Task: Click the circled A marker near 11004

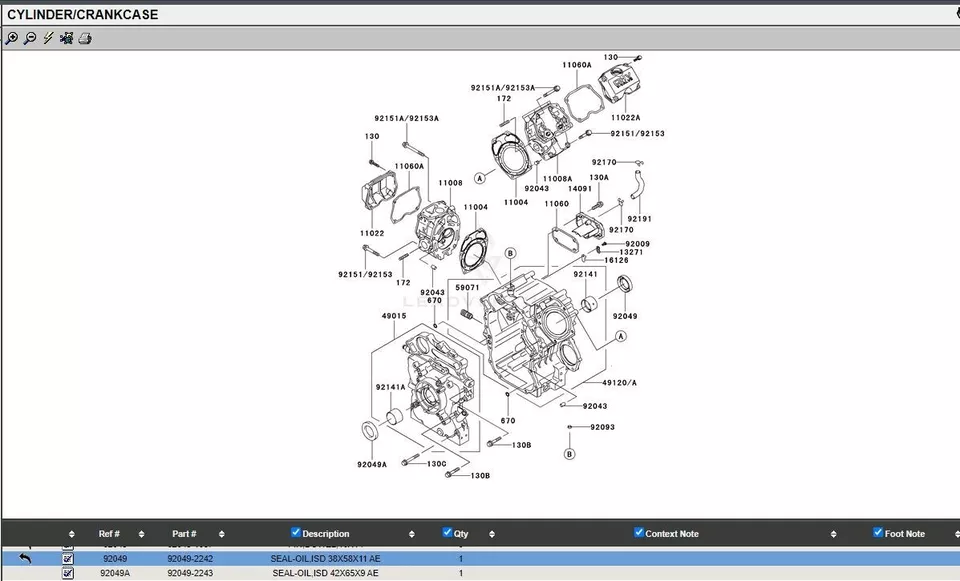Action: [479, 178]
